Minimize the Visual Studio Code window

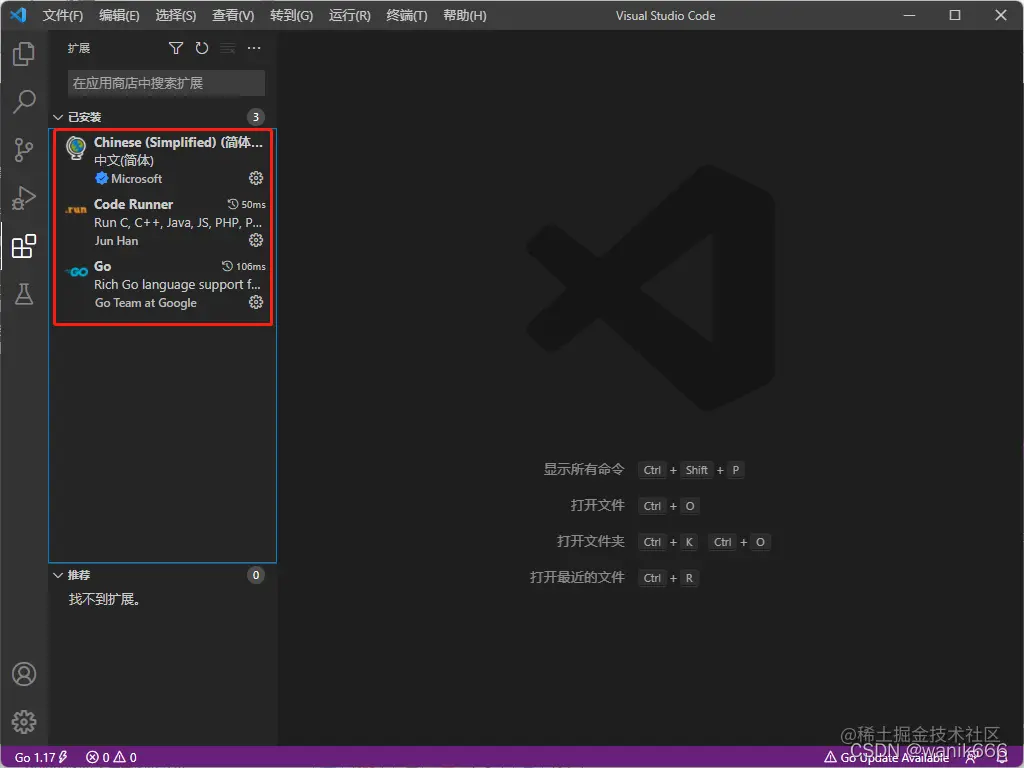pos(909,15)
